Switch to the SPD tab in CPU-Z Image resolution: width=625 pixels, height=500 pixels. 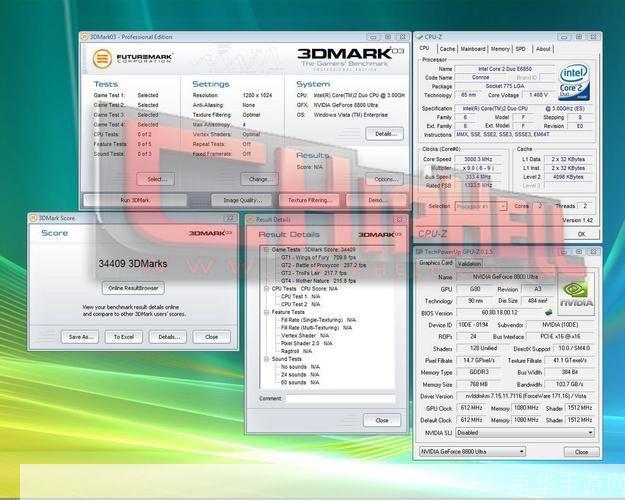click(x=521, y=49)
